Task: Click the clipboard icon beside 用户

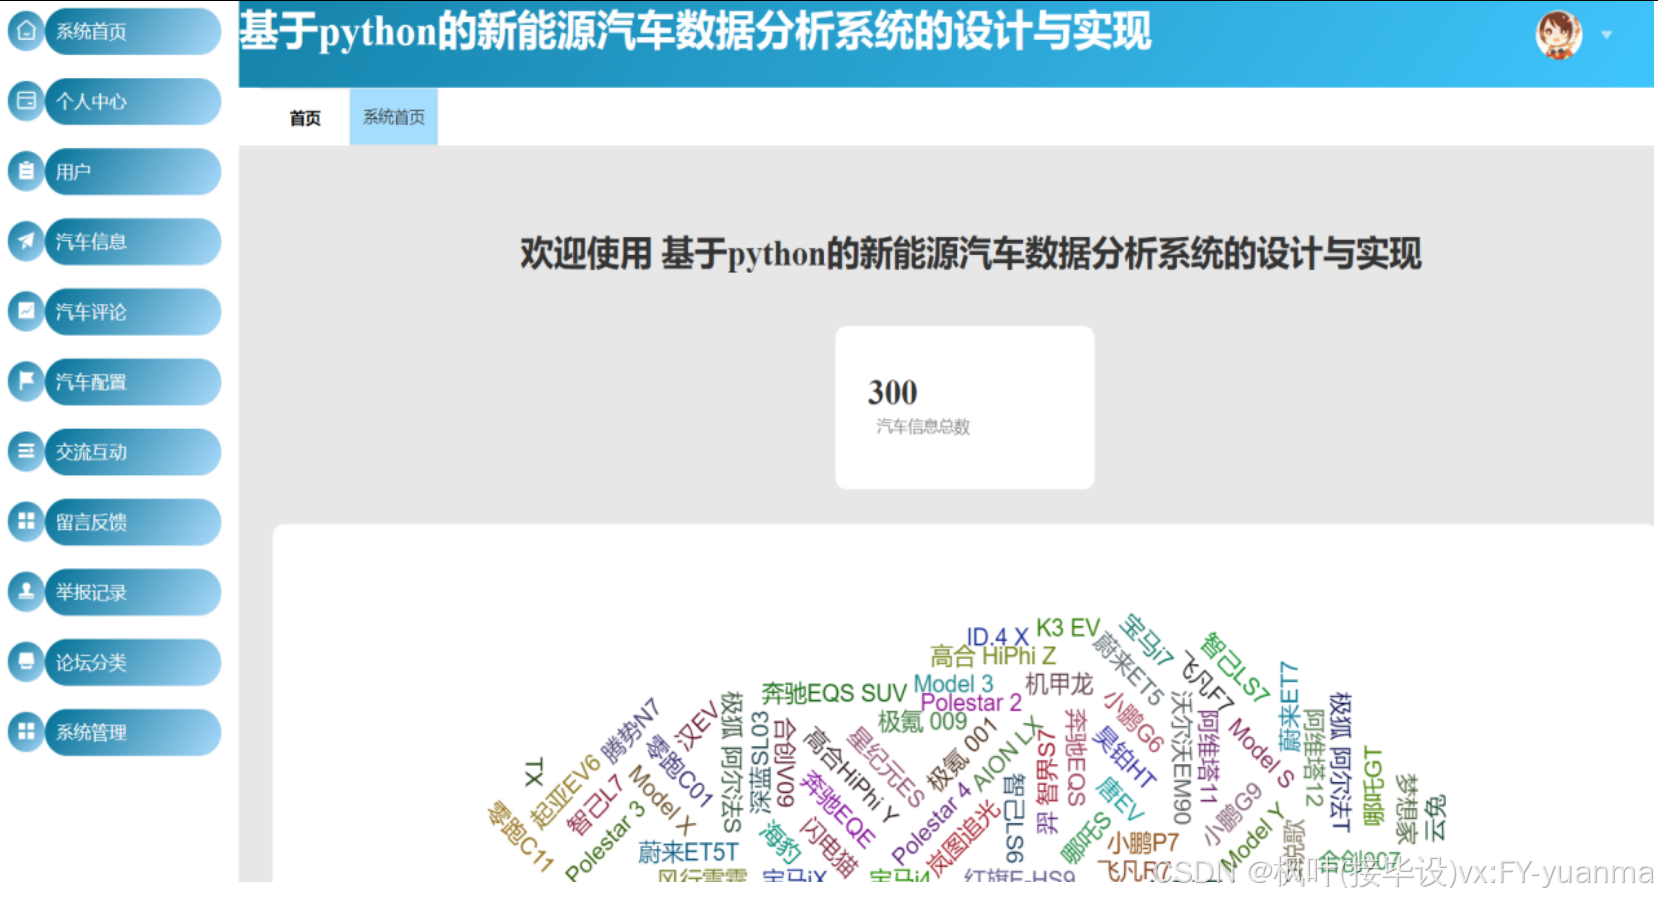Action: (x=26, y=171)
